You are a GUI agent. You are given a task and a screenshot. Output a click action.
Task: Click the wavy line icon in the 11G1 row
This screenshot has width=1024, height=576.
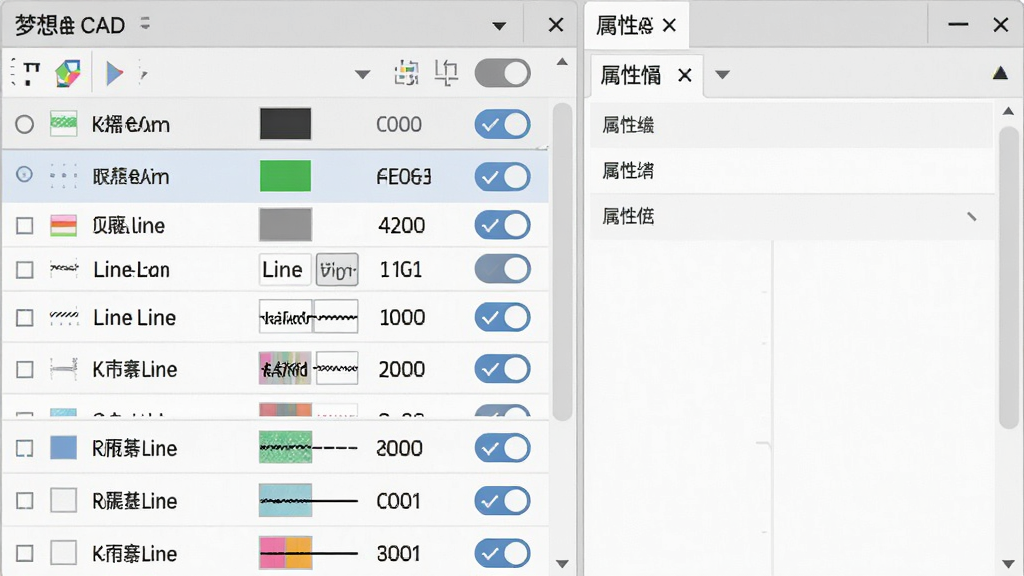[x=64, y=269]
